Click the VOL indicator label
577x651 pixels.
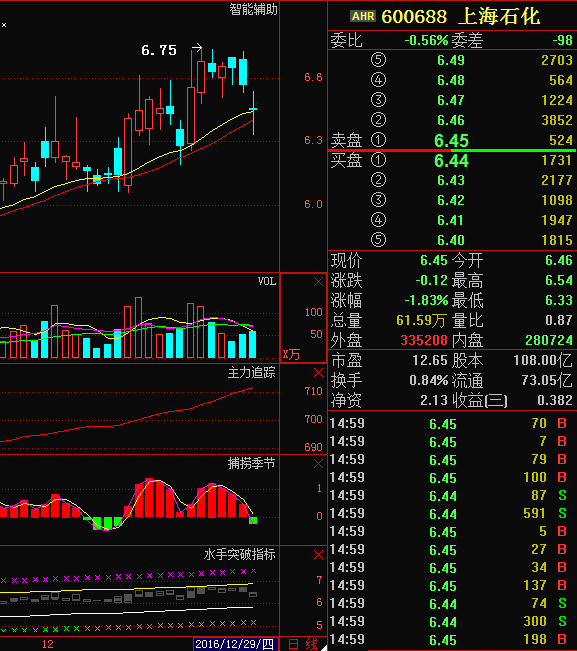[x=267, y=281]
